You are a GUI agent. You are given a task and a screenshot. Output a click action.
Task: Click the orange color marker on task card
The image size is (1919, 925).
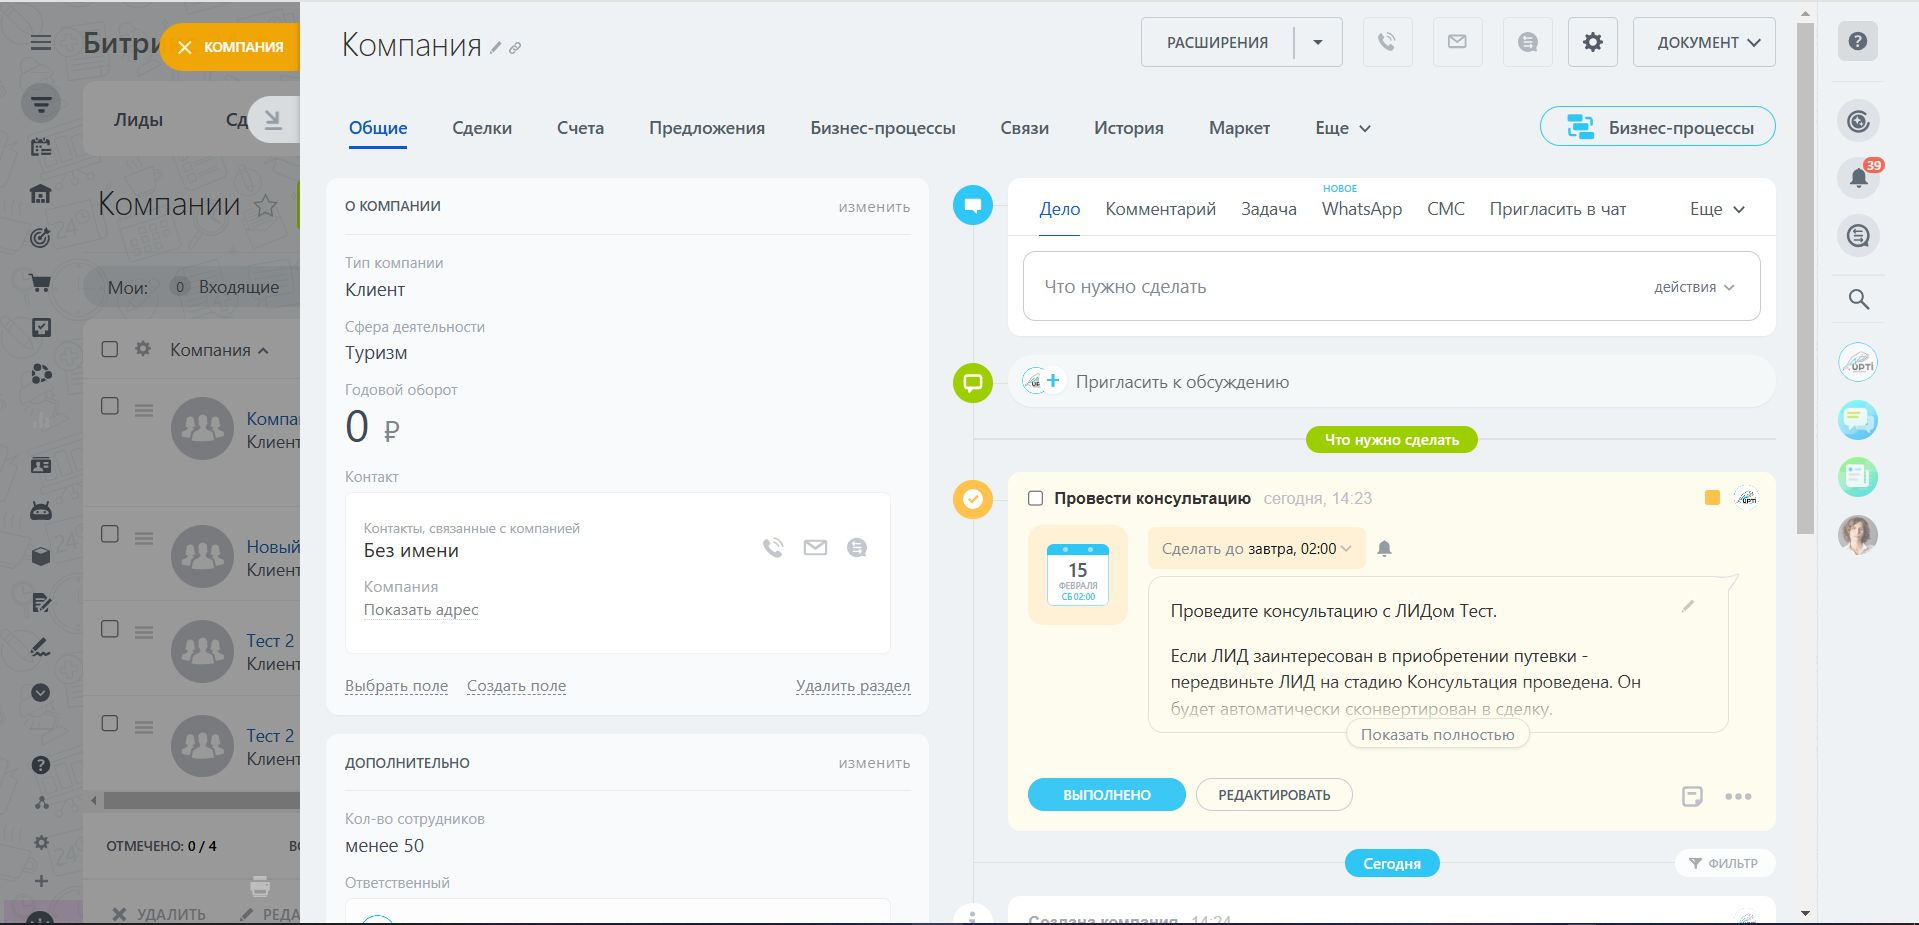point(1712,498)
